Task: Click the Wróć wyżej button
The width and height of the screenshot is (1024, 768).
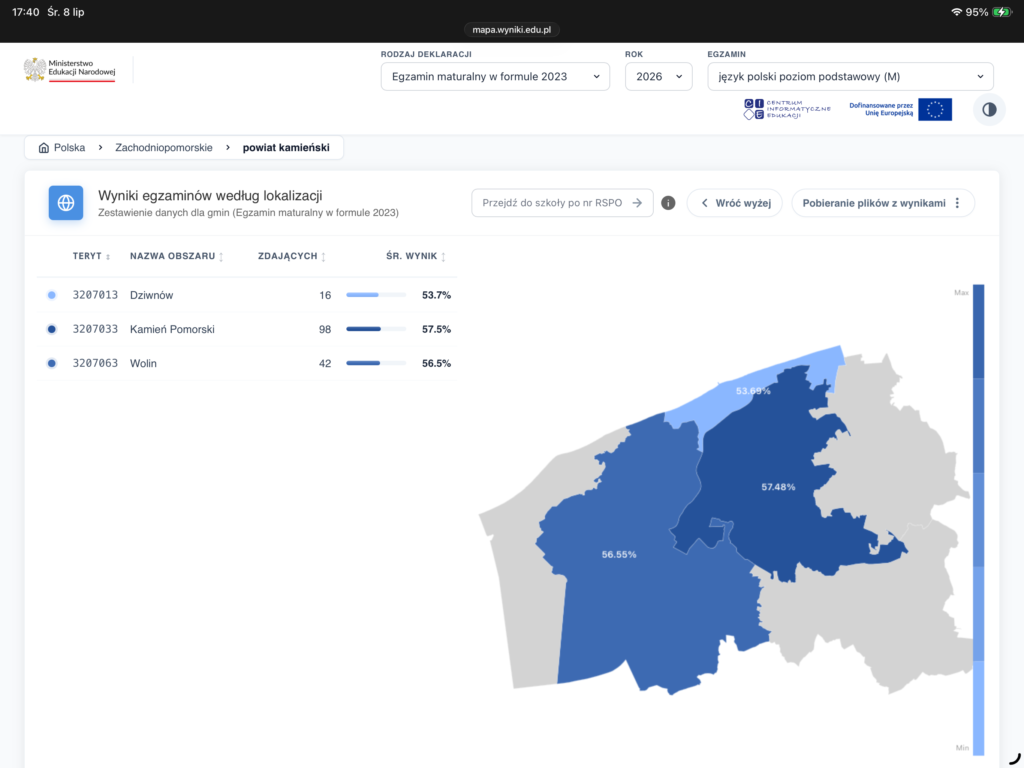Action: click(735, 203)
